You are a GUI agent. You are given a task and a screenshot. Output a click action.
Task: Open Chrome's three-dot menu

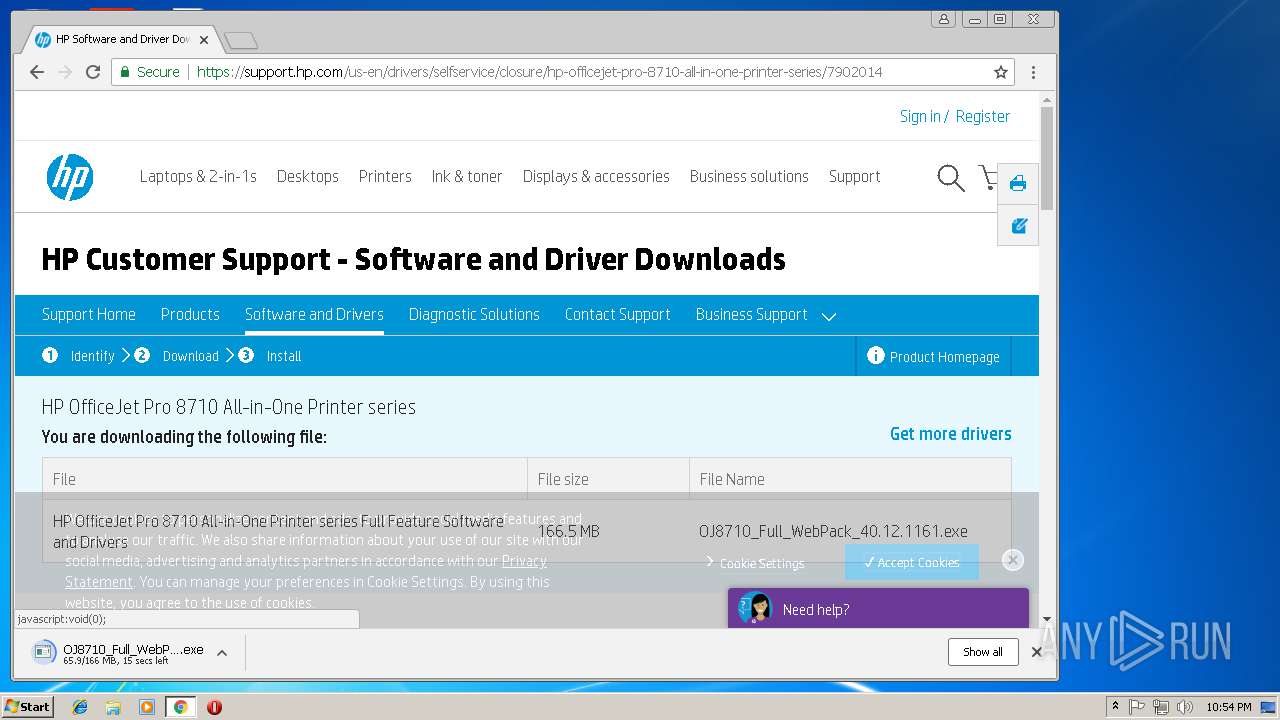click(1033, 72)
